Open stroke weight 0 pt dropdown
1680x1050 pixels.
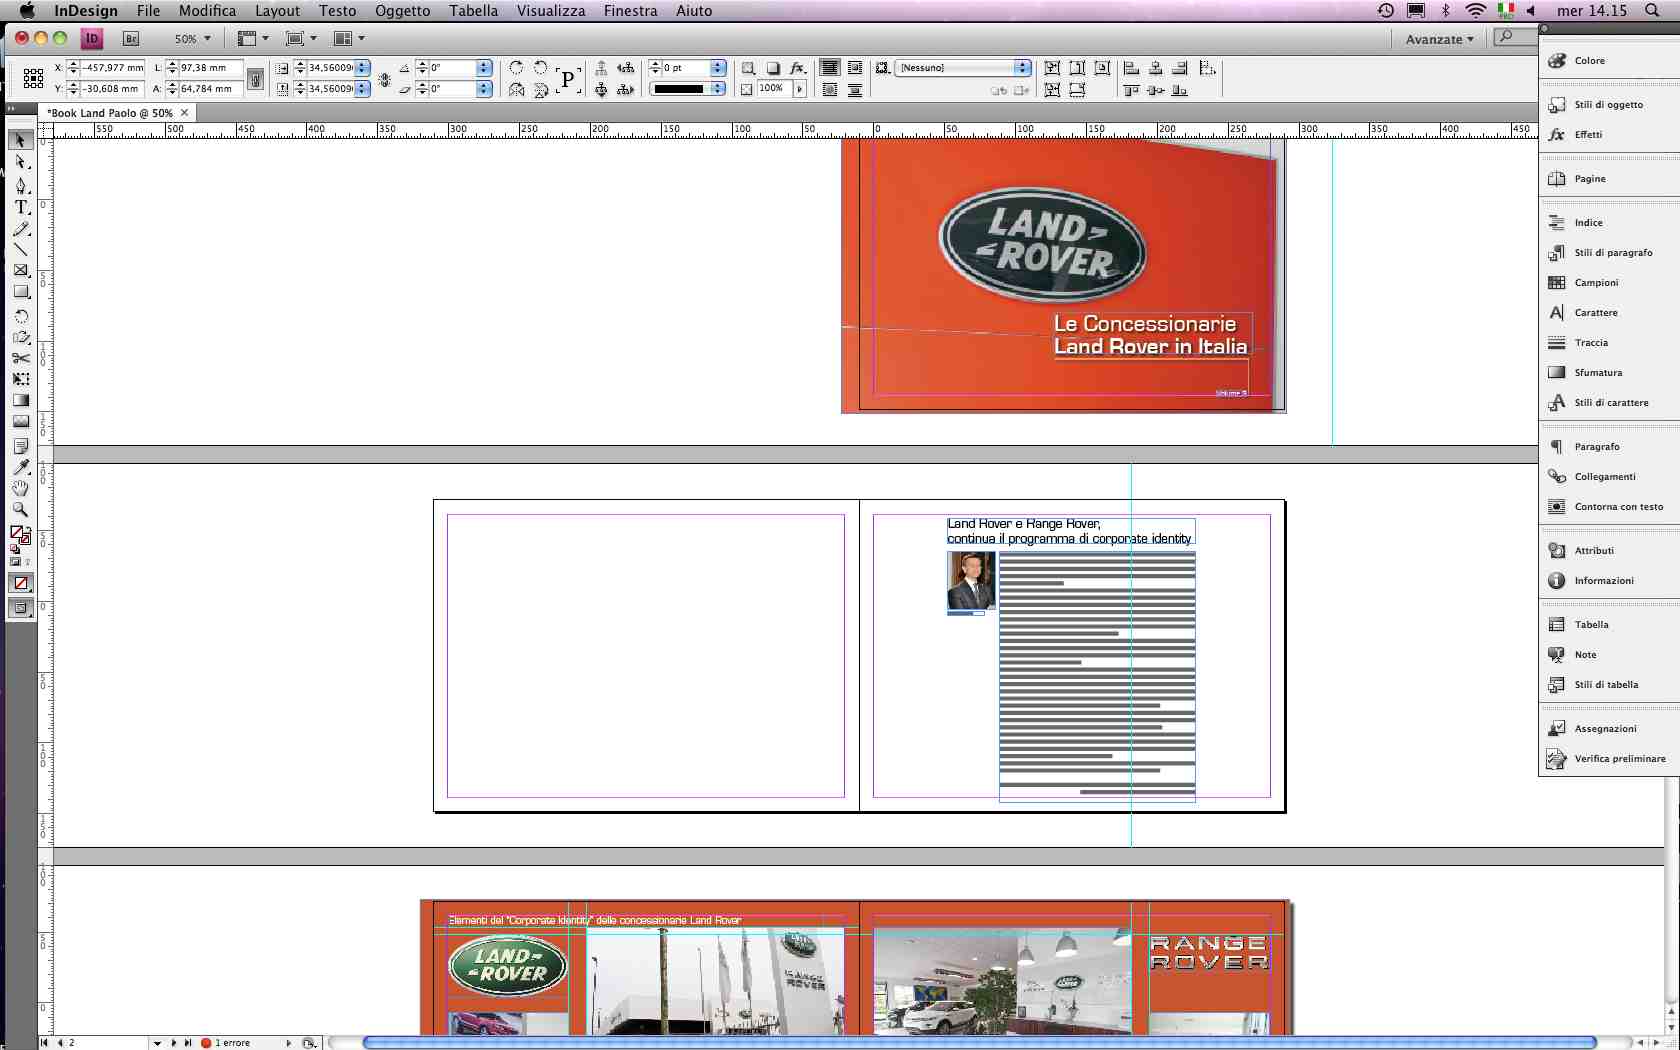[x=718, y=68]
